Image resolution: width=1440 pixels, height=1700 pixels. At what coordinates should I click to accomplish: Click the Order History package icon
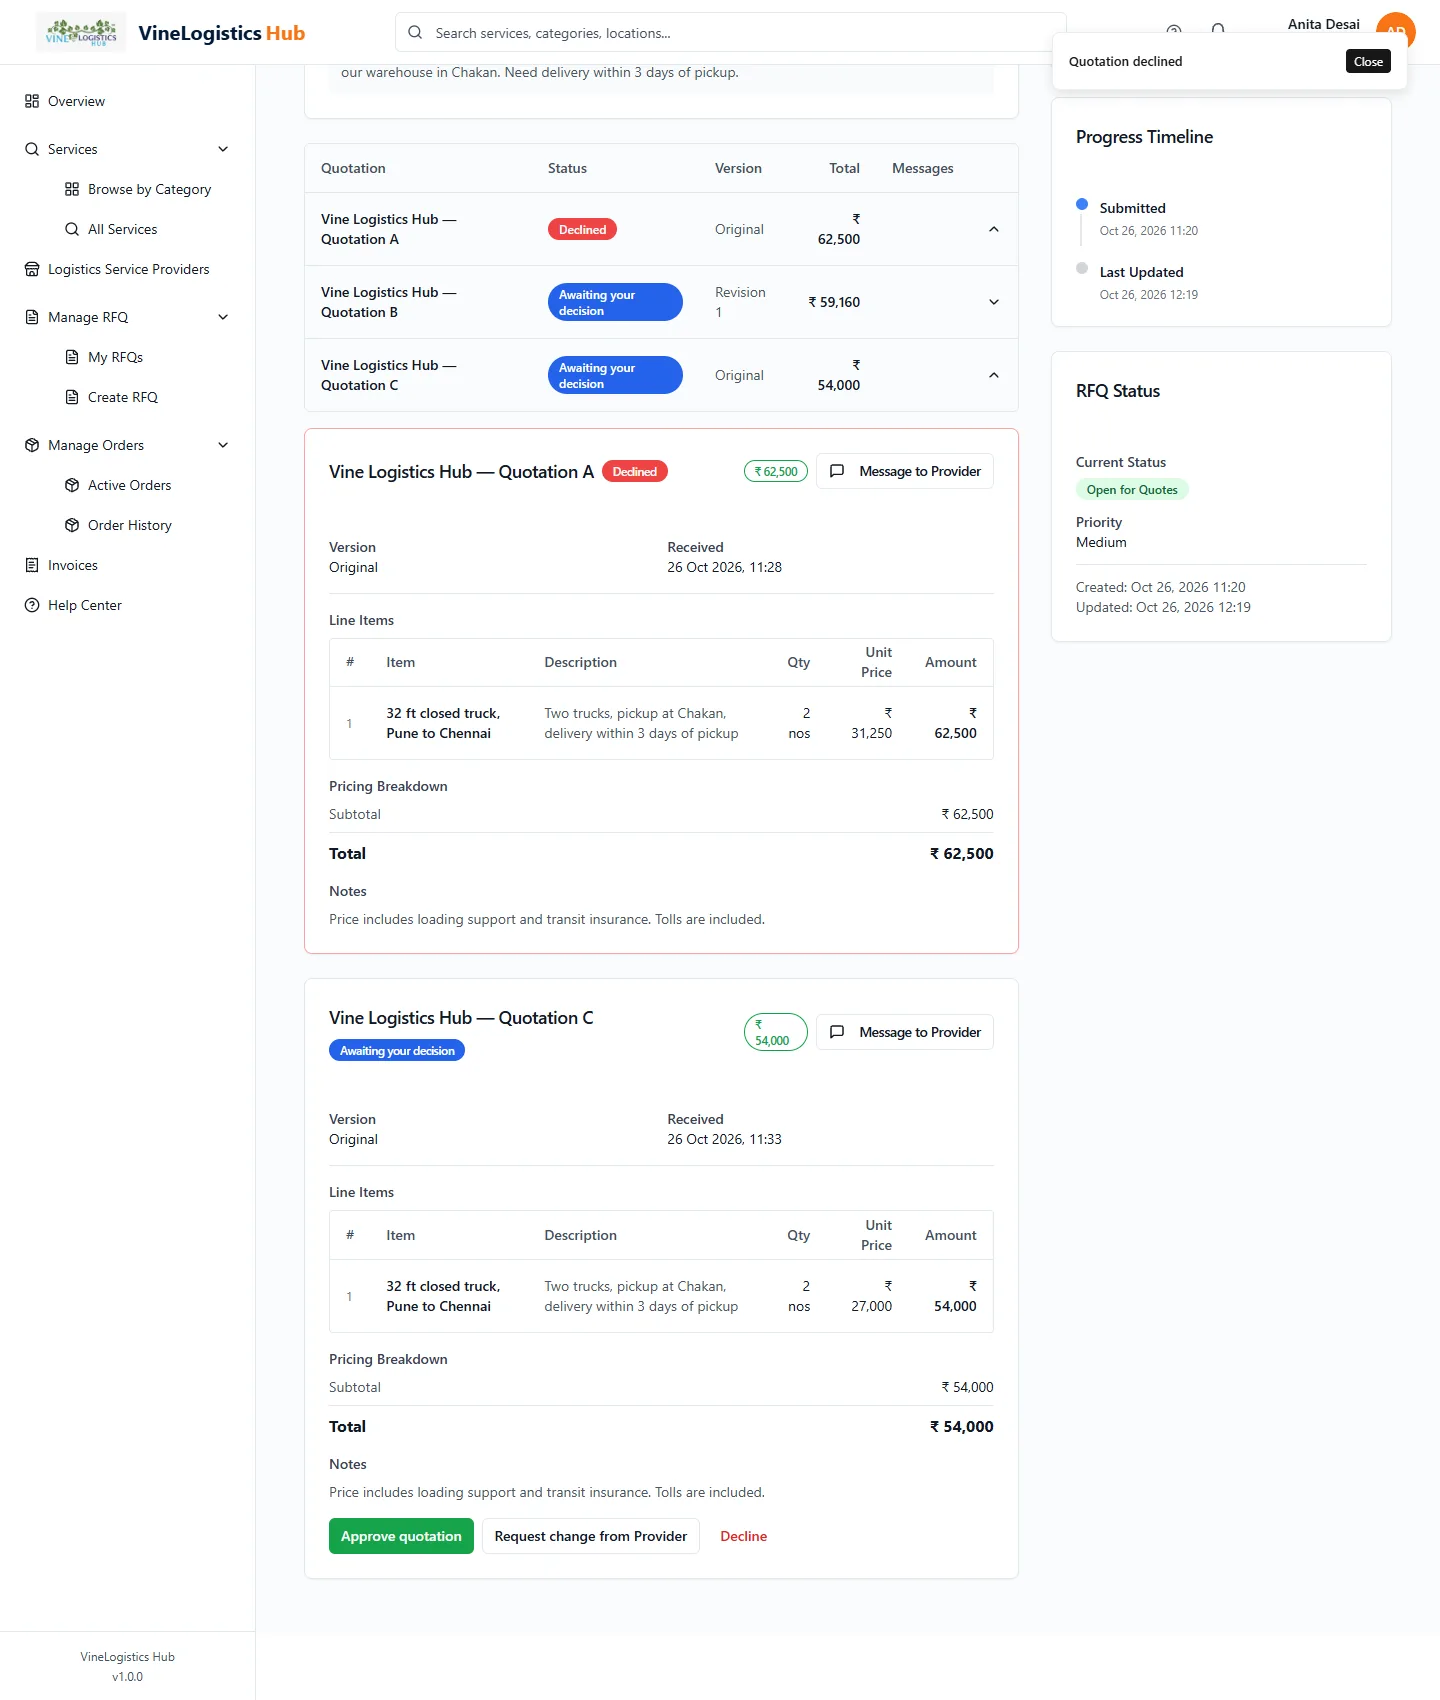[72, 525]
